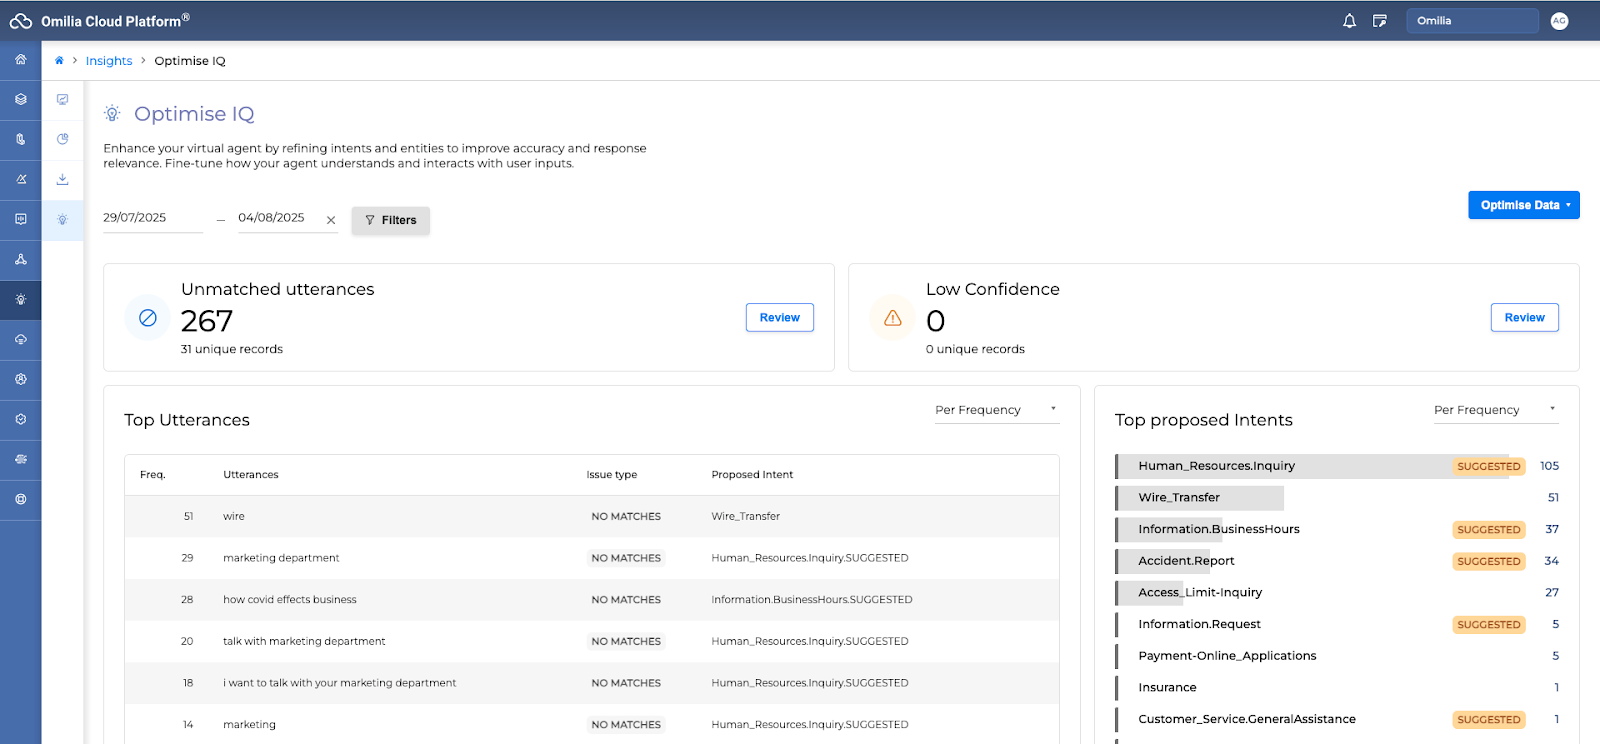This screenshot has width=1600, height=744.
Task: Go to home via breadcrumb house icon
Action: coord(59,61)
